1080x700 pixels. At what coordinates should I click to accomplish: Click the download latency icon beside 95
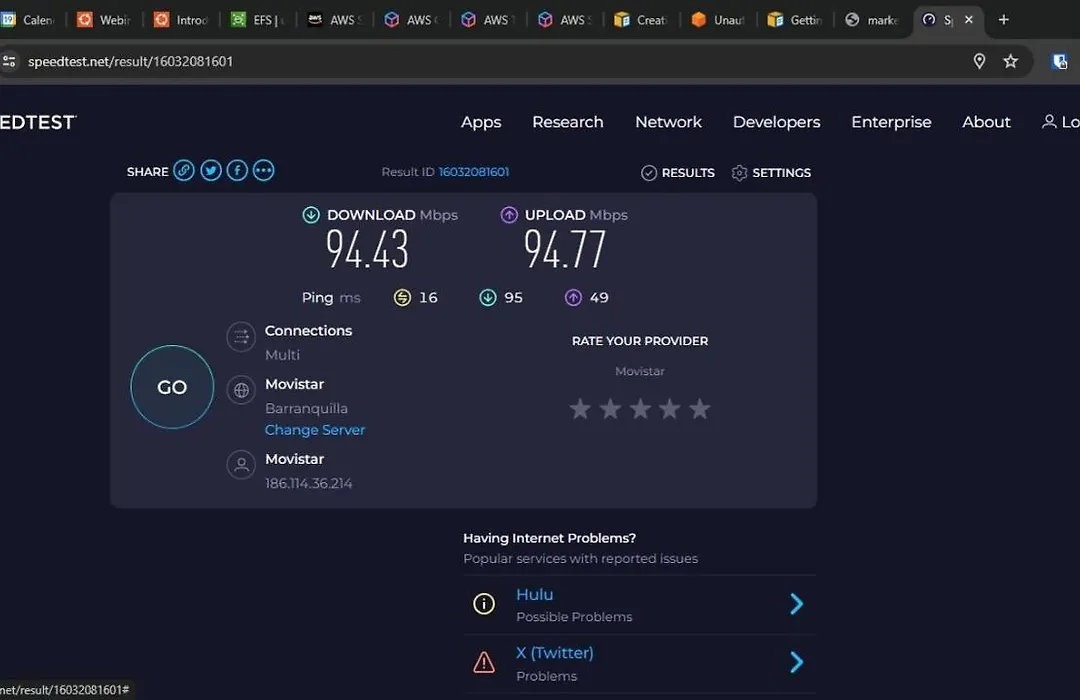point(488,298)
